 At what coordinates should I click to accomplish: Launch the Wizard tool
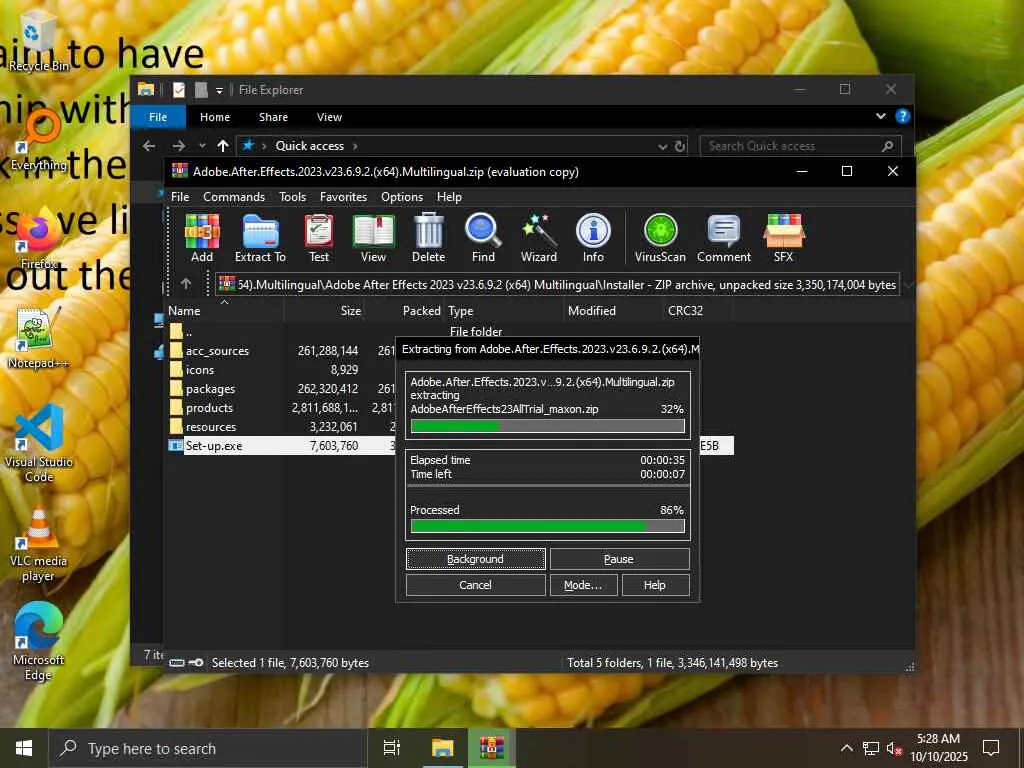pos(539,238)
